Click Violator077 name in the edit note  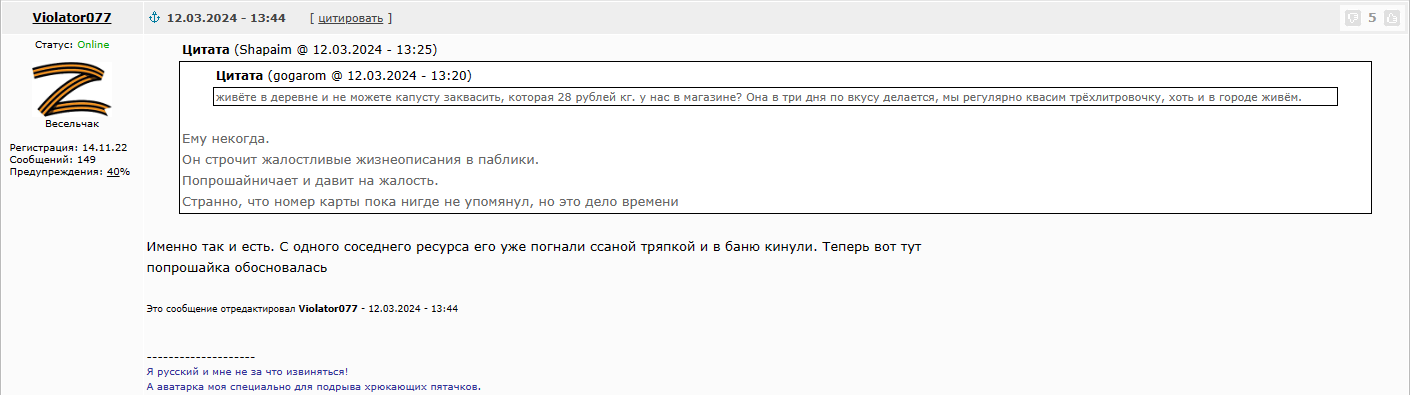pos(328,309)
